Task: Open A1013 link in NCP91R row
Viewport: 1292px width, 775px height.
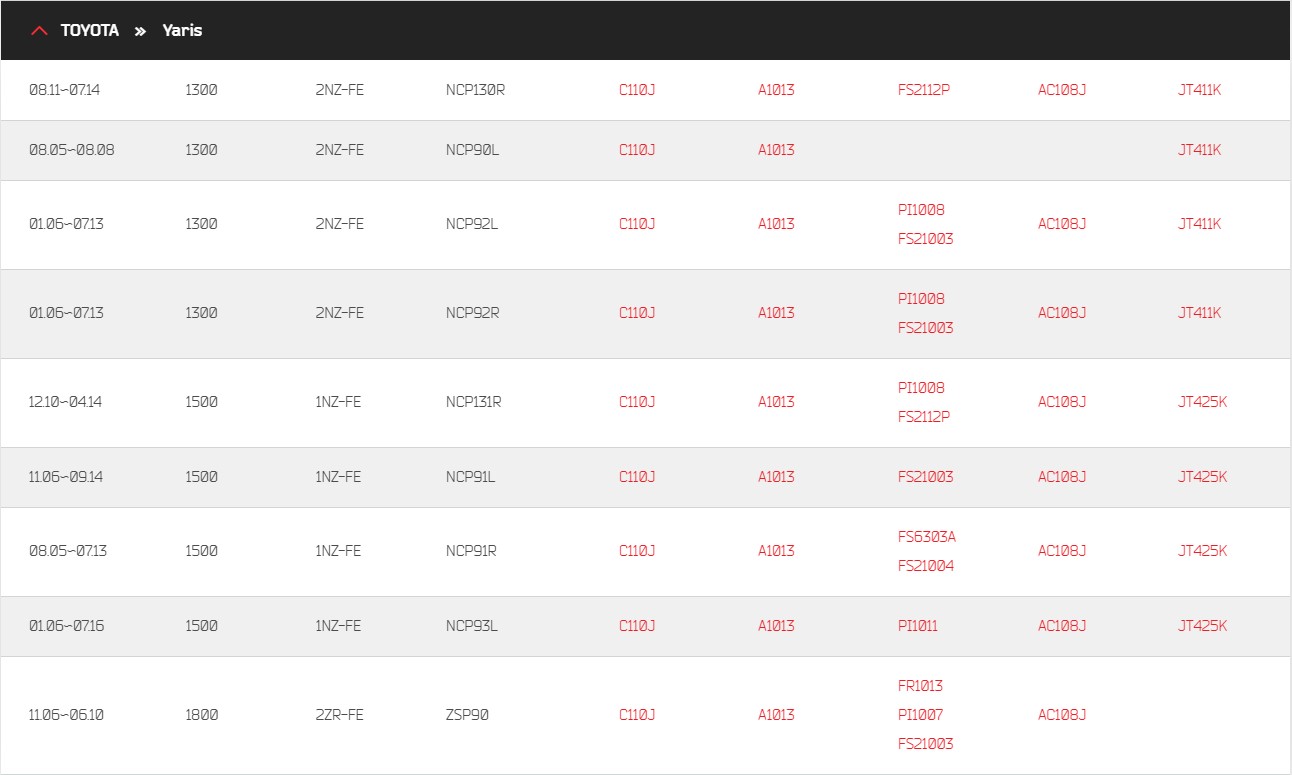Action: [x=776, y=551]
